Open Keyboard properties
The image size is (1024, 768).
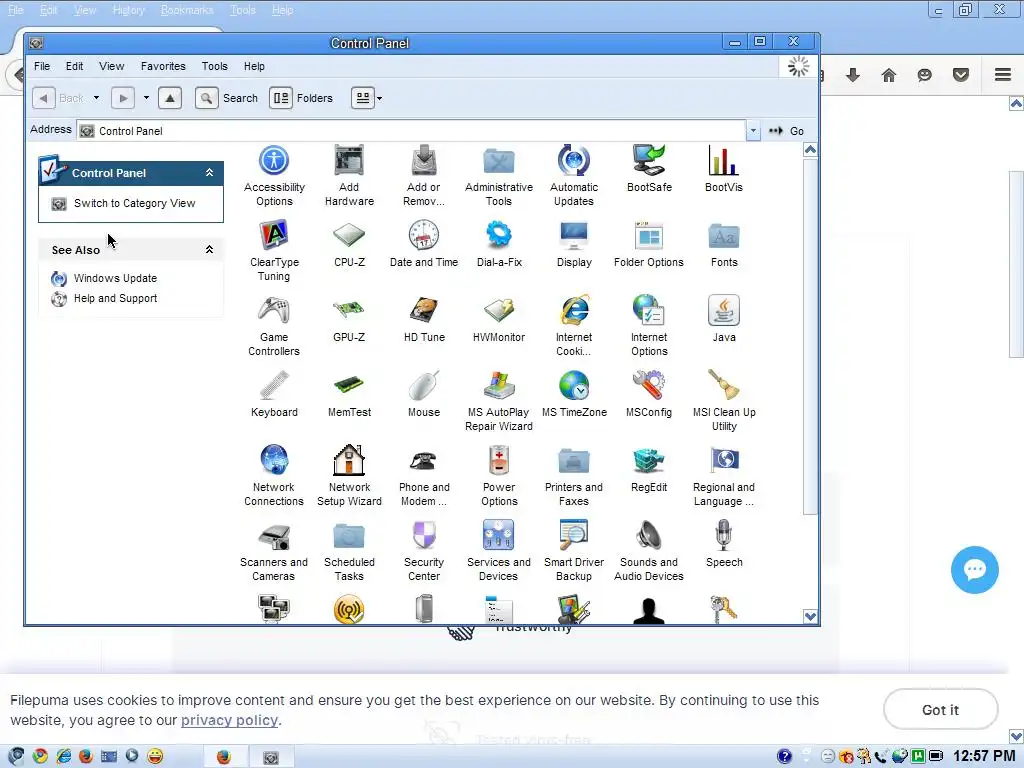coord(274,394)
